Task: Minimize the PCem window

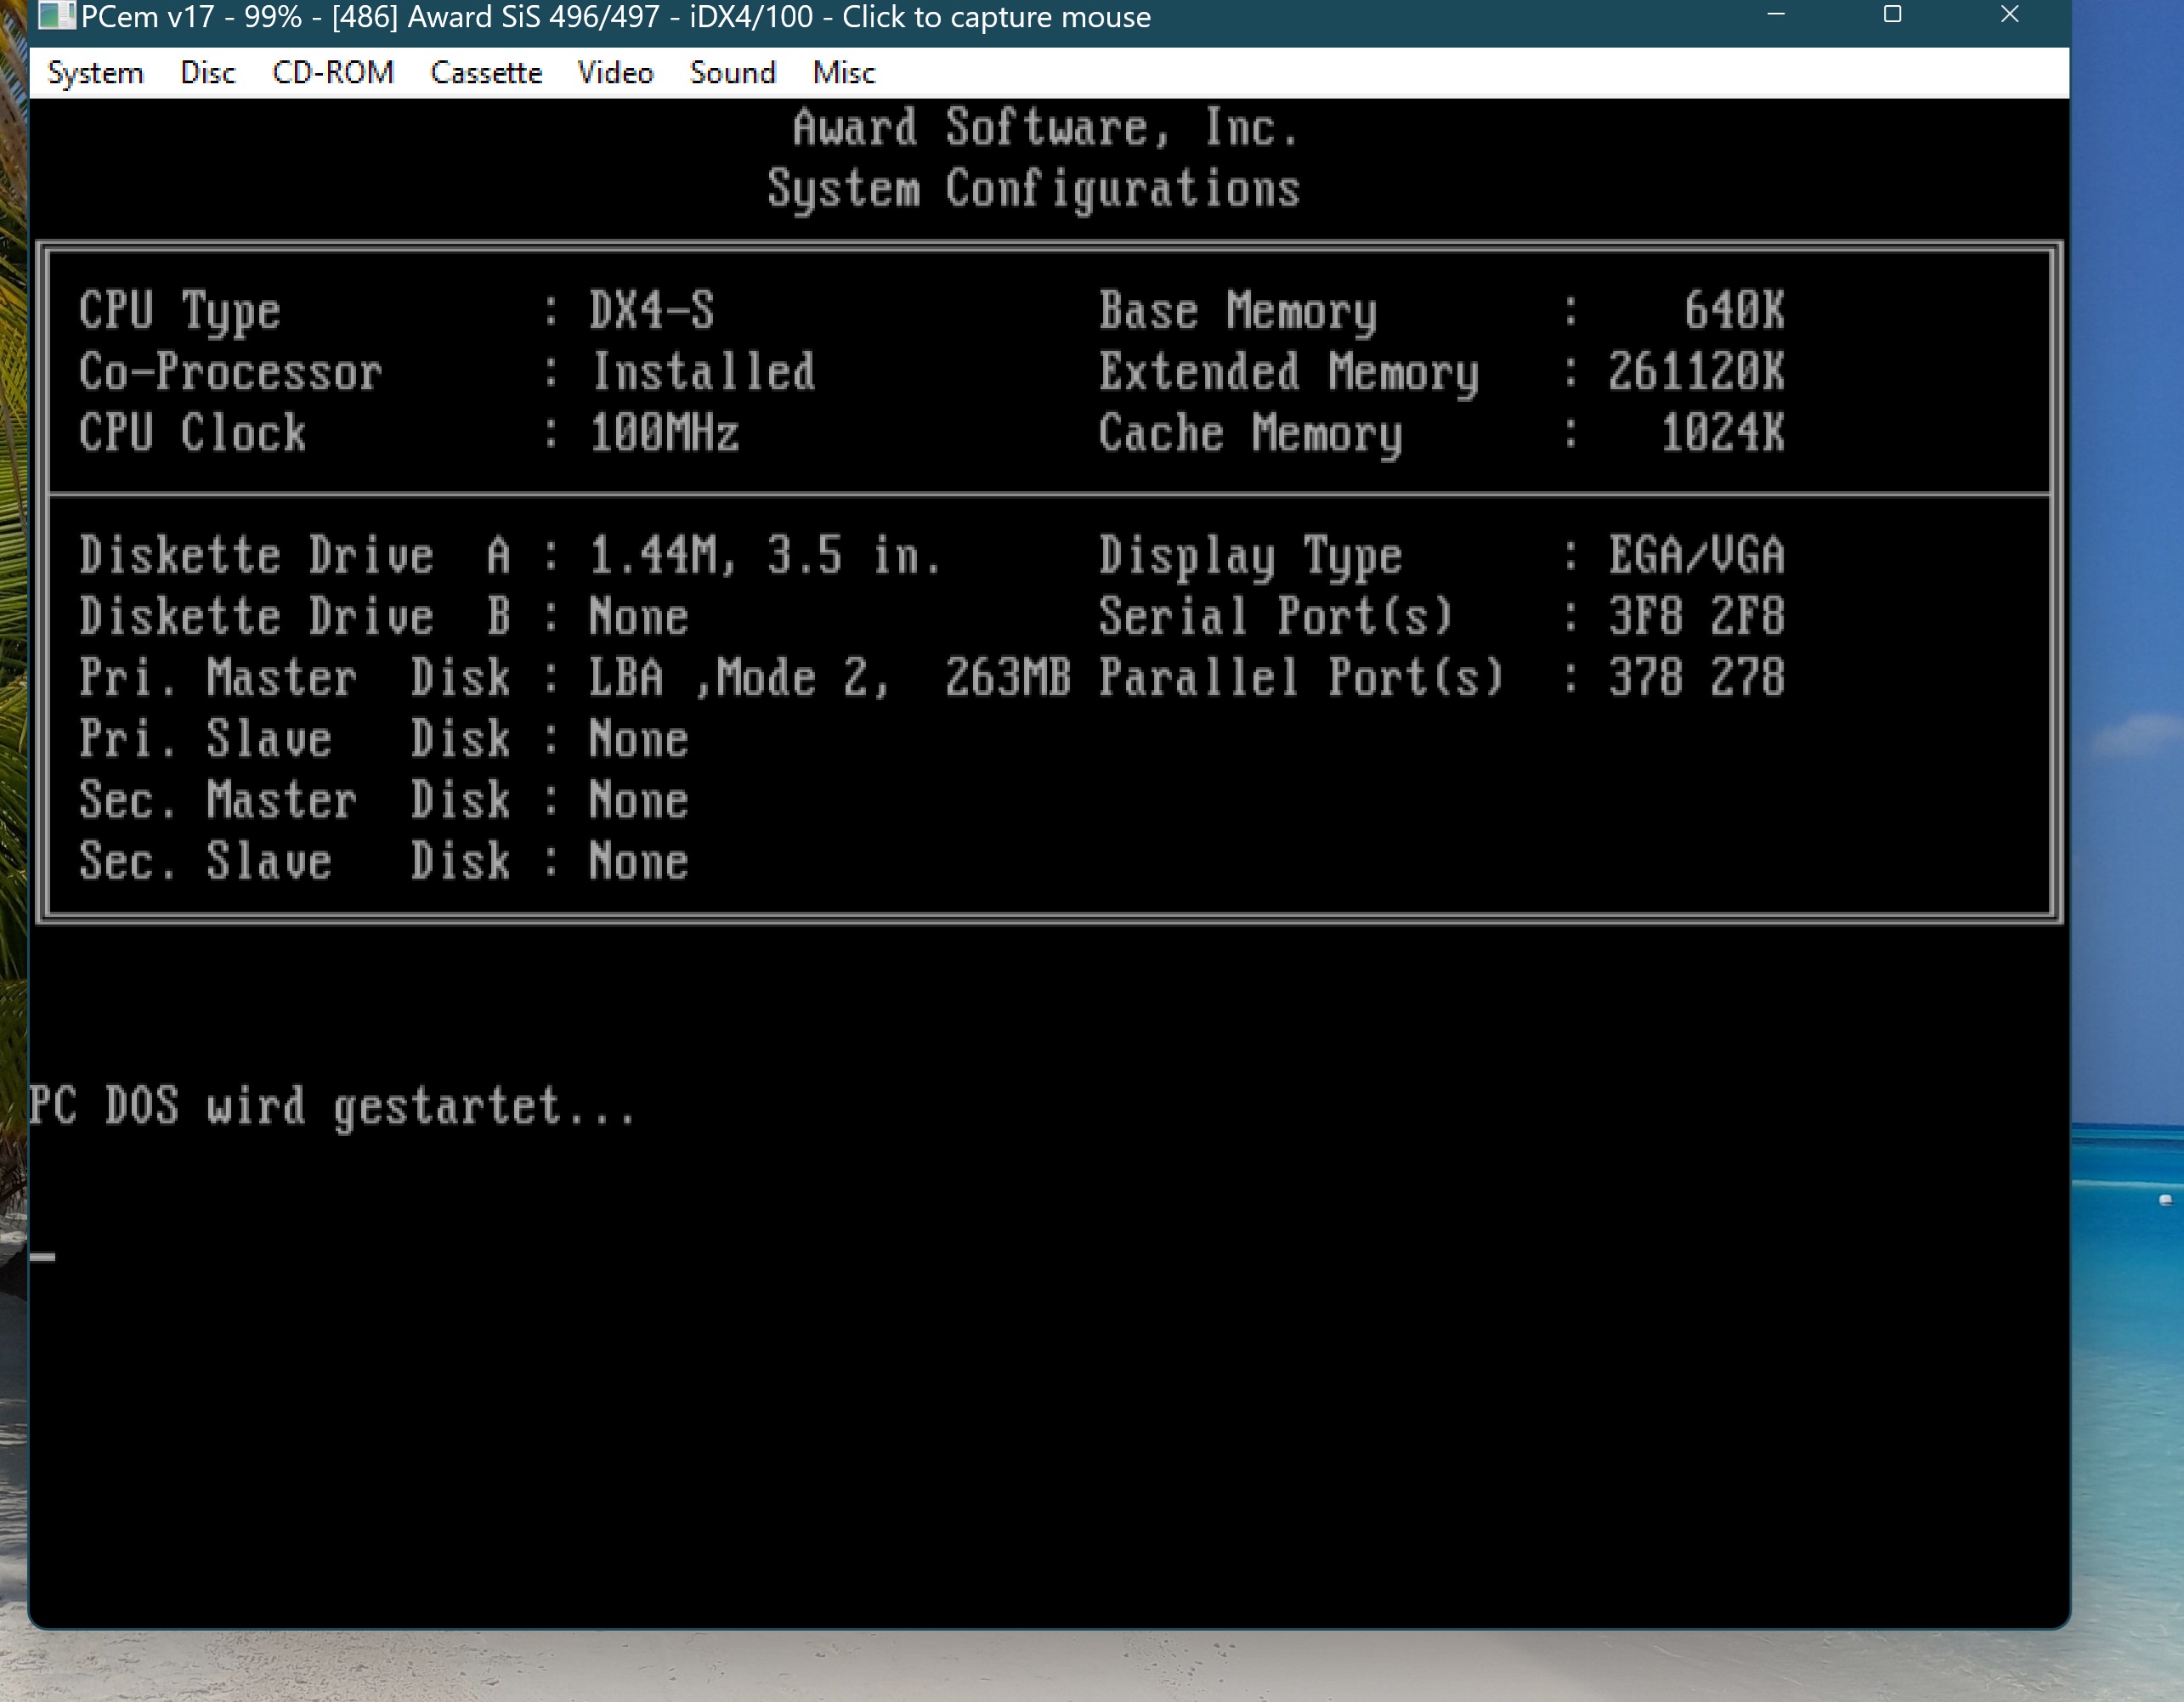Action: coord(1776,15)
